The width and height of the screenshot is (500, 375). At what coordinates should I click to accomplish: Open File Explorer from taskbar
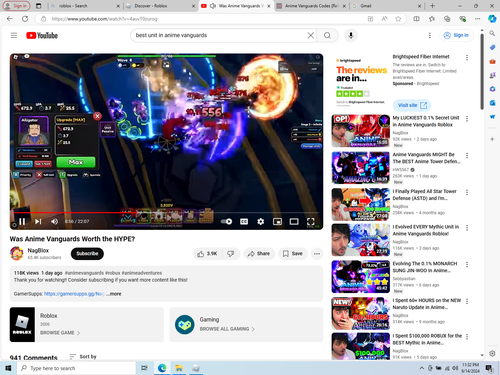[179, 368]
